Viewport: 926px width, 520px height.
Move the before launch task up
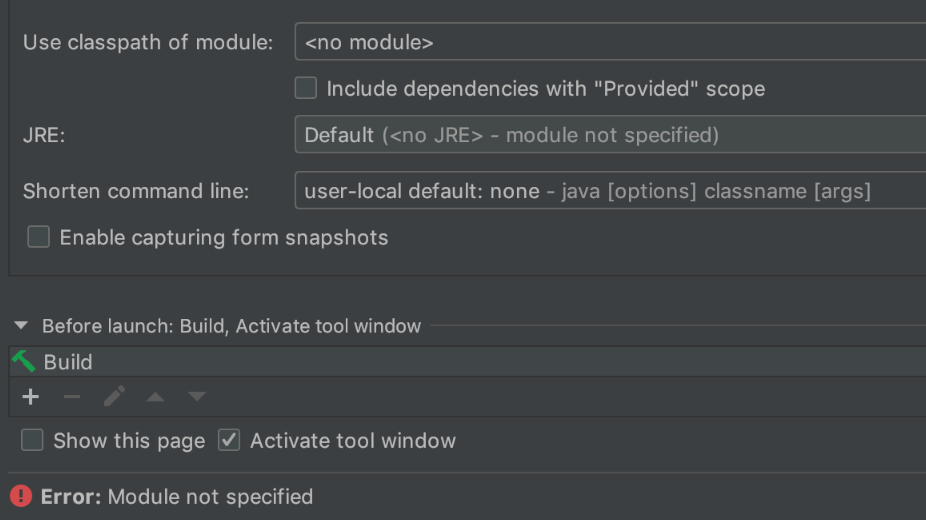click(x=155, y=397)
